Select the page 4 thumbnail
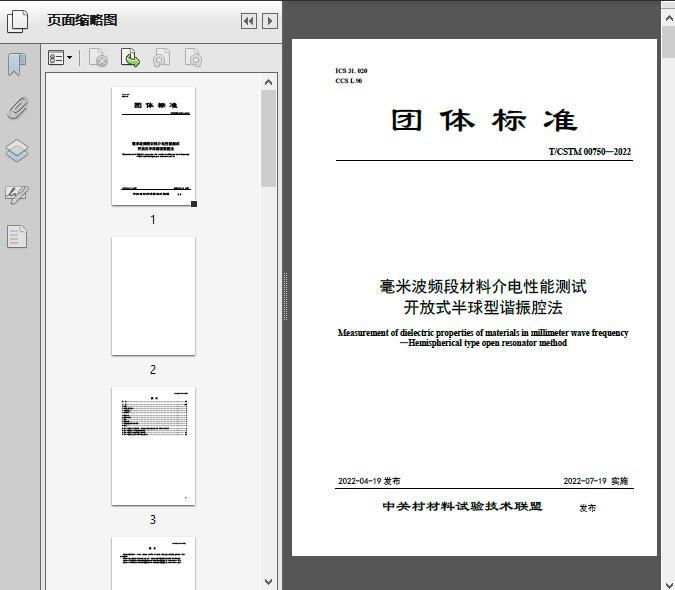675x590 pixels. (x=153, y=563)
